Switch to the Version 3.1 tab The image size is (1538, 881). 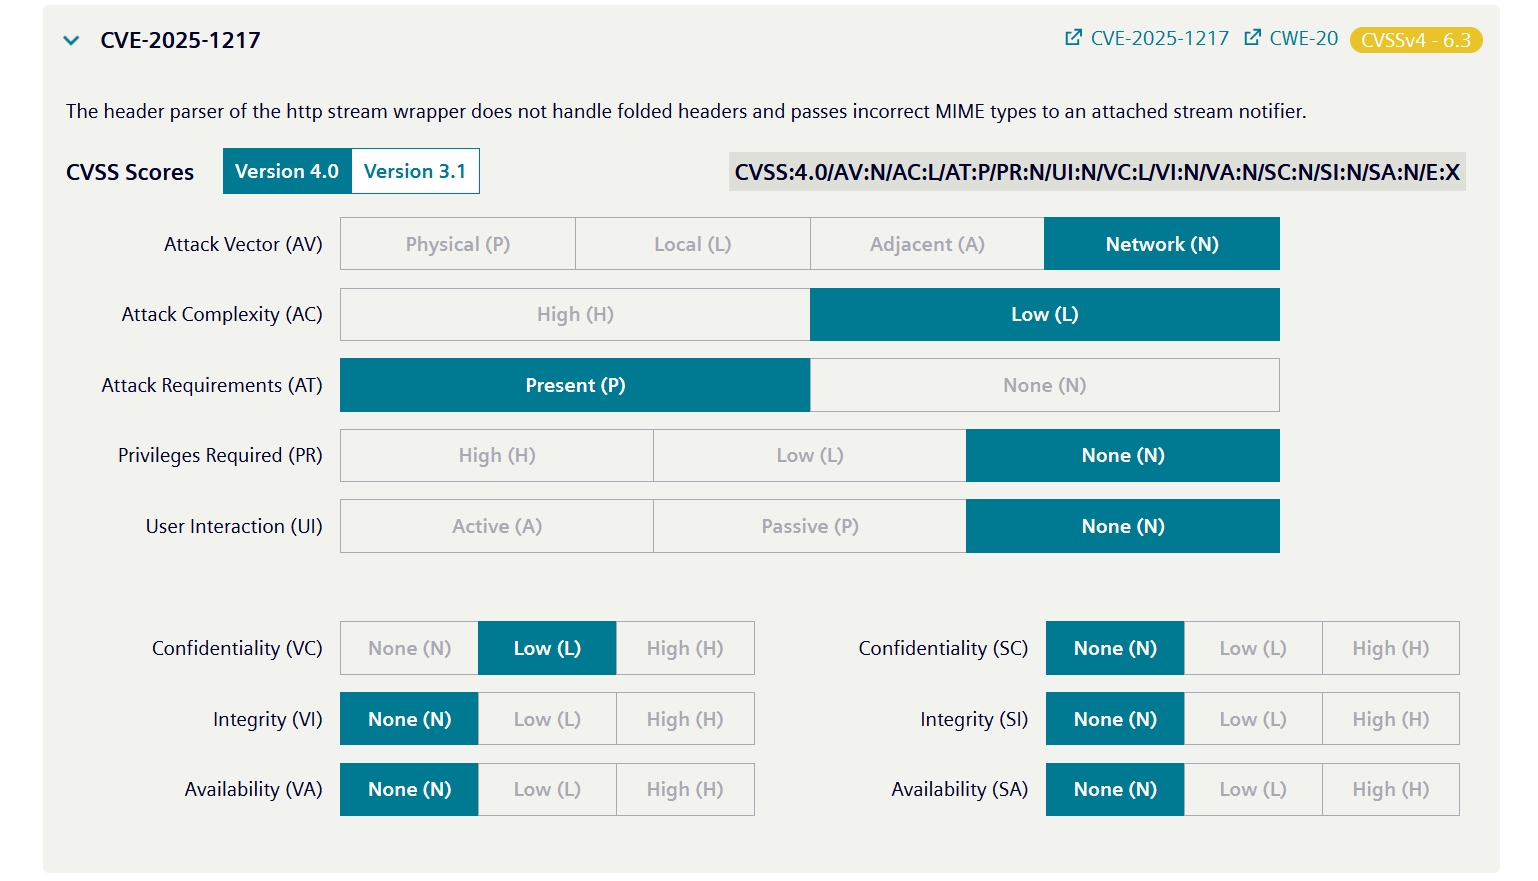[x=415, y=171]
